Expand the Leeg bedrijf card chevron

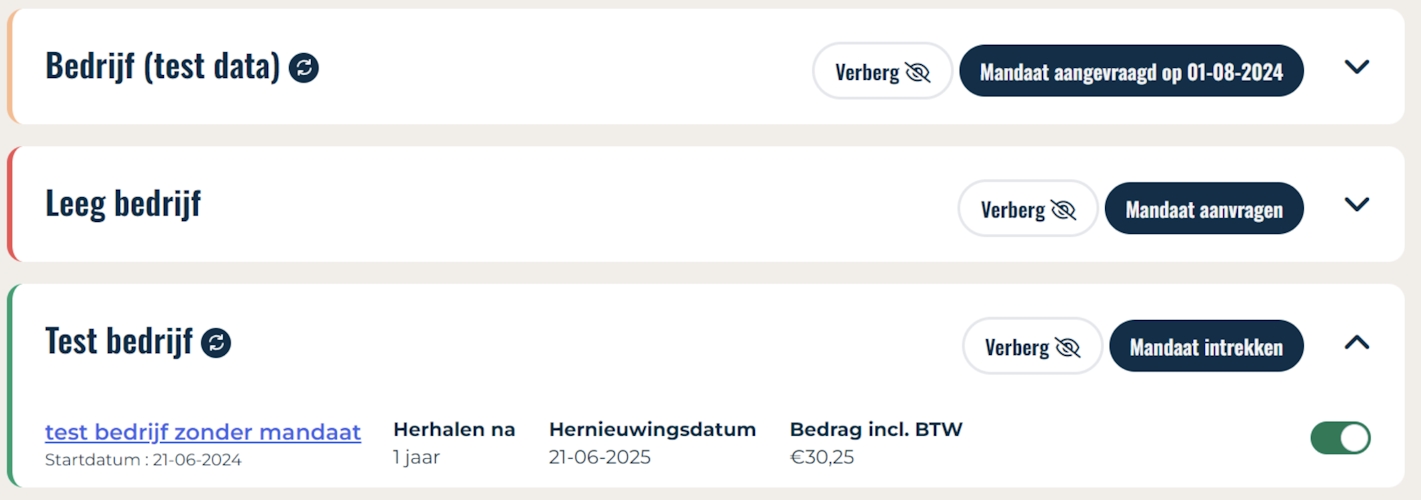pos(1356,205)
